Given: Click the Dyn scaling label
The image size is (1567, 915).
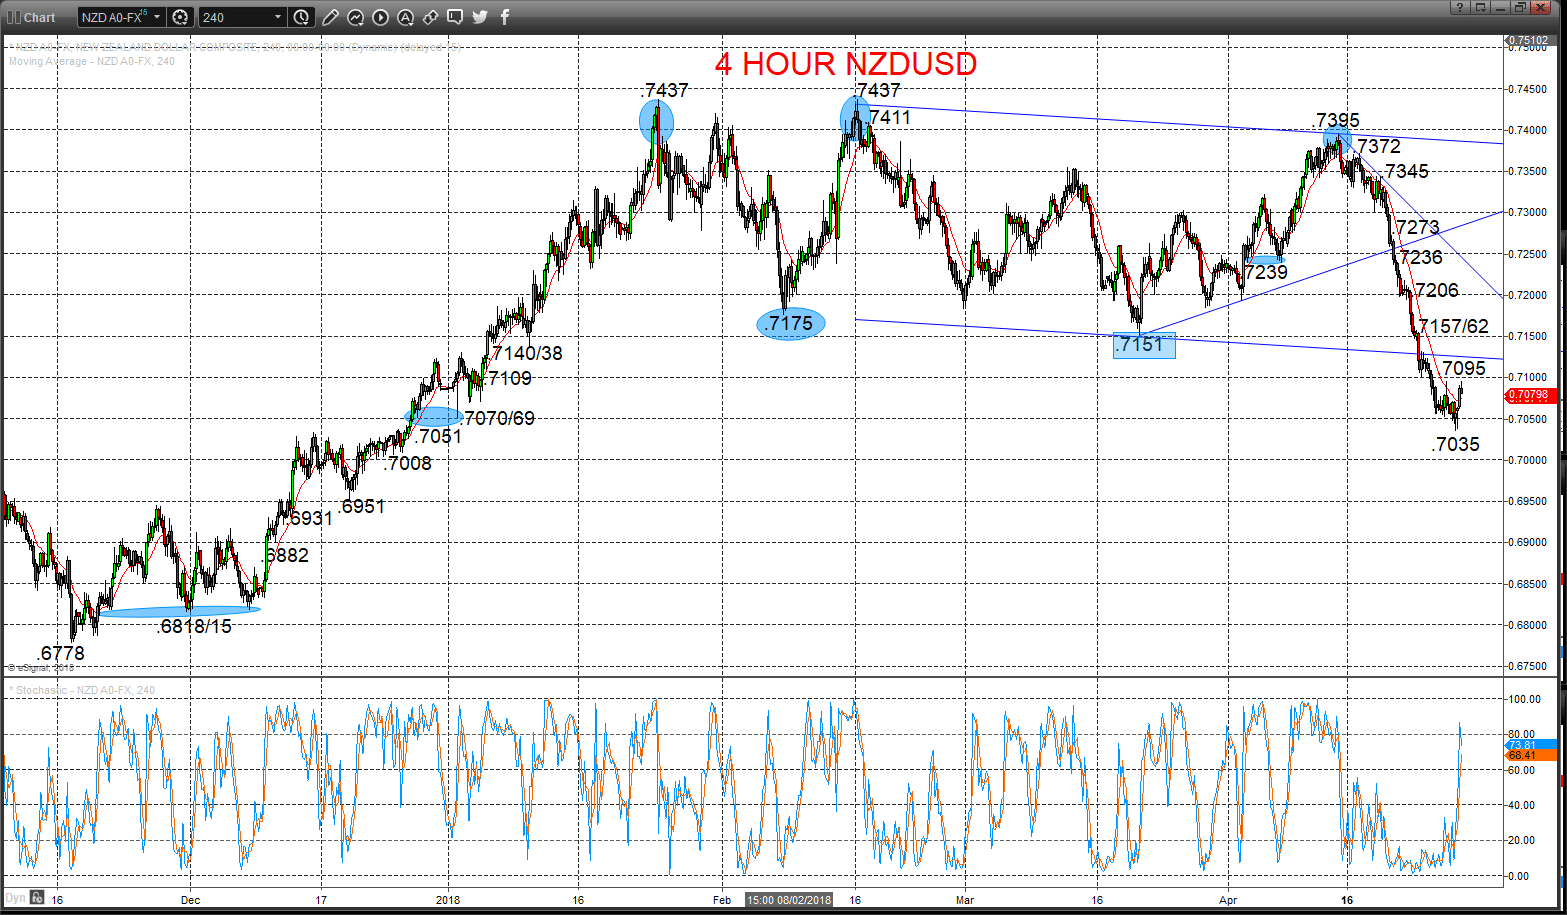Looking at the screenshot, I should [x=15, y=897].
